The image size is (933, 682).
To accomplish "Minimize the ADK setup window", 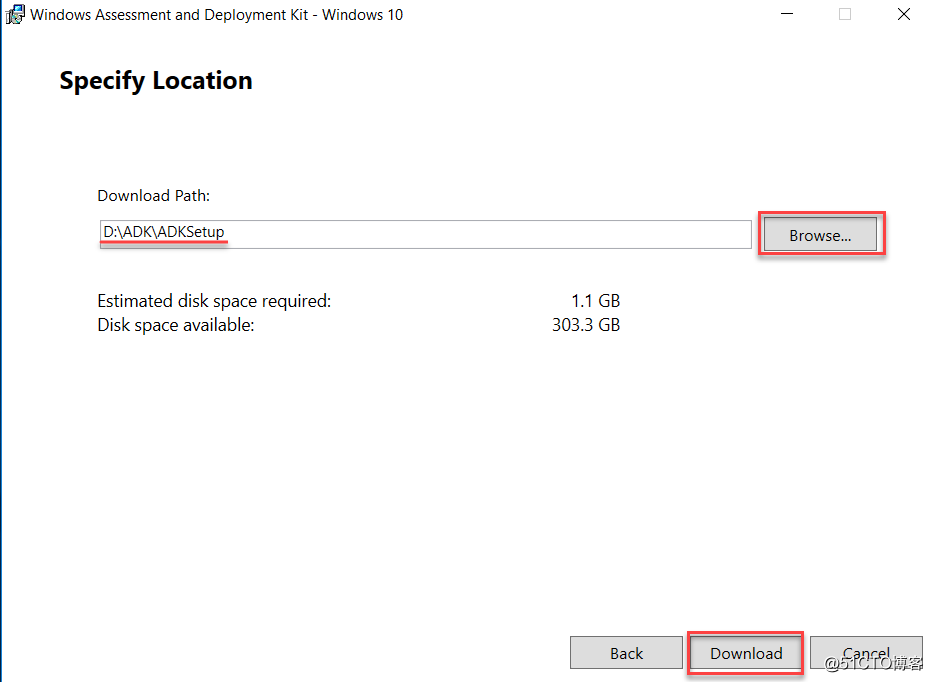I will click(x=787, y=14).
